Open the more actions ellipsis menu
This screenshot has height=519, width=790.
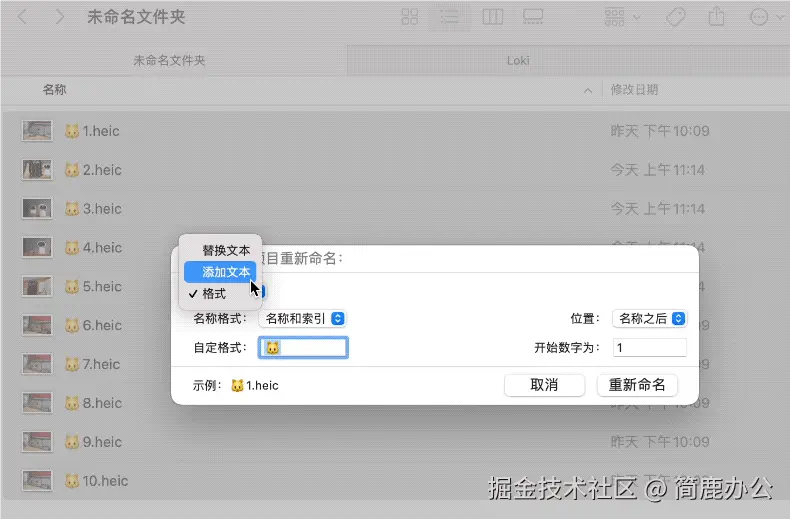(766, 17)
